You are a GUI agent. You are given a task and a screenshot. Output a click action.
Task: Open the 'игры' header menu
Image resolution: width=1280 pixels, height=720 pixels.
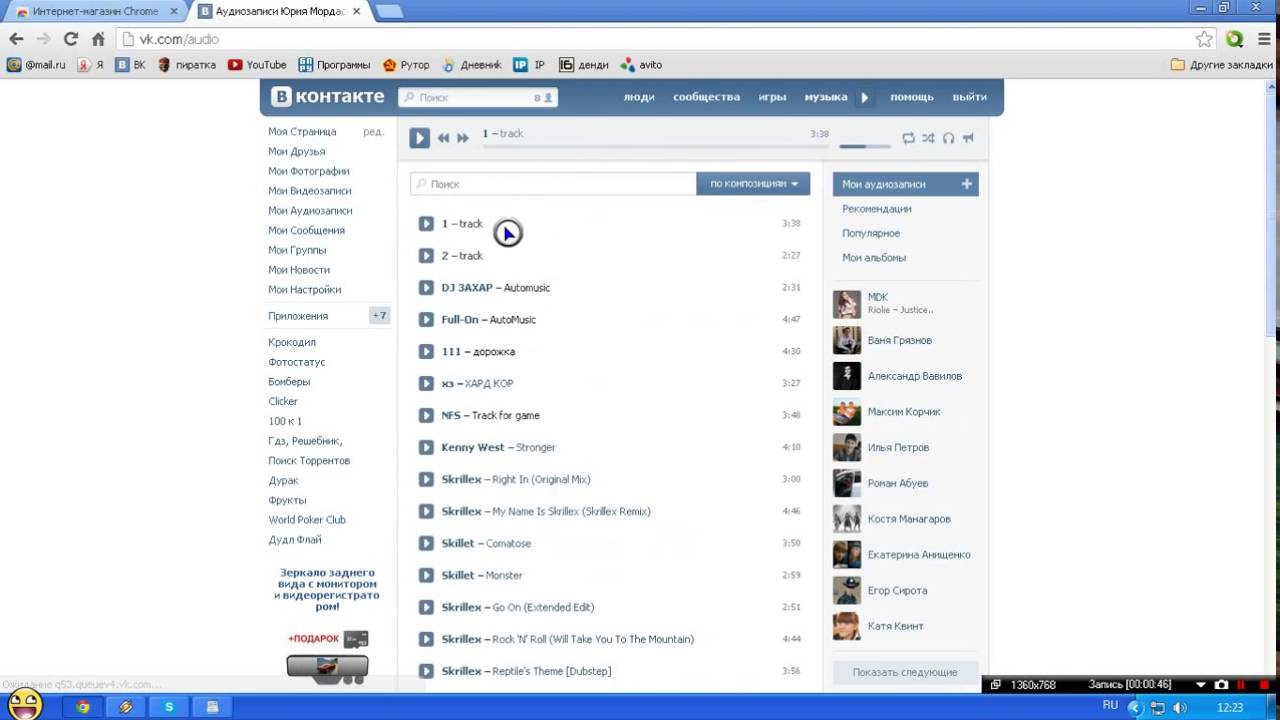click(772, 97)
